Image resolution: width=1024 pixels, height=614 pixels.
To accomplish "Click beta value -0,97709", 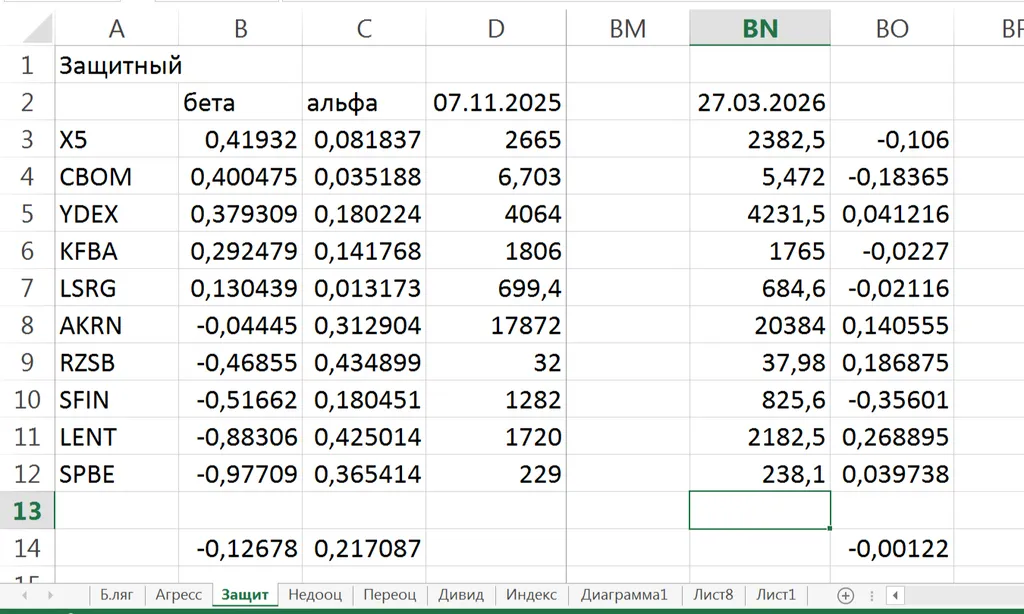I will coord(240,474).
